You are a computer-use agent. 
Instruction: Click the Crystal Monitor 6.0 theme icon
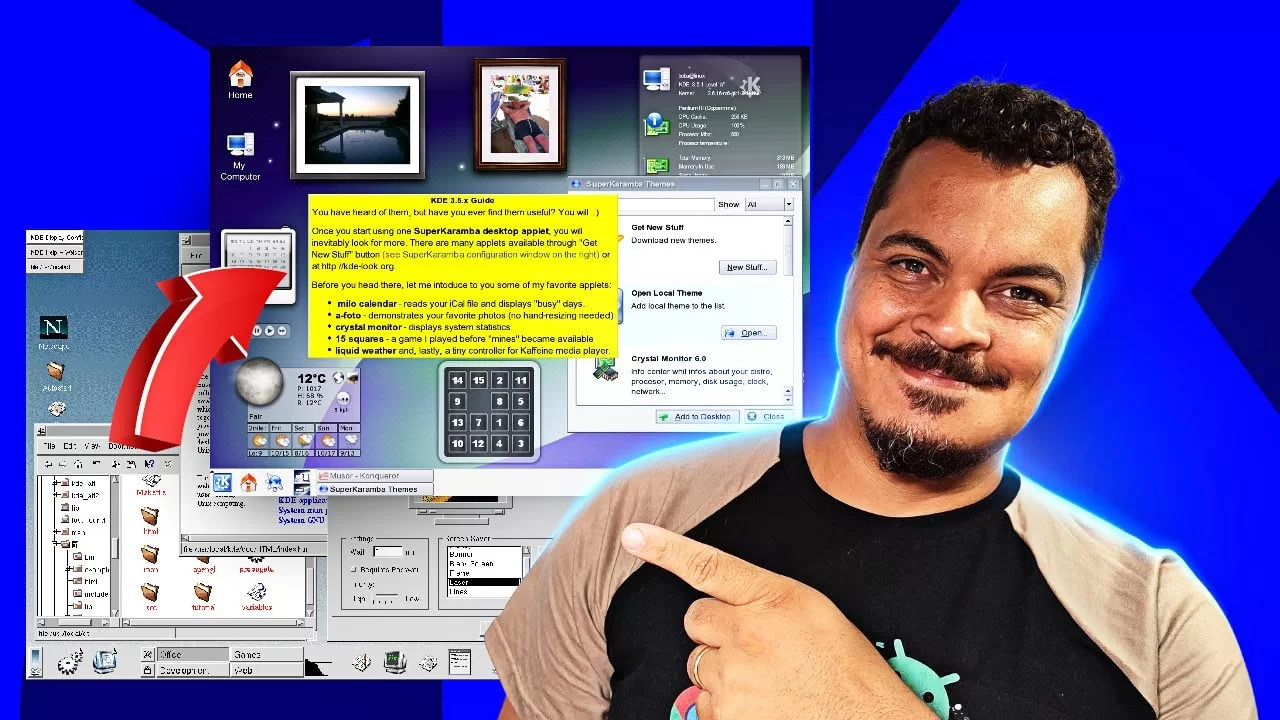click(x=604, y=369)
